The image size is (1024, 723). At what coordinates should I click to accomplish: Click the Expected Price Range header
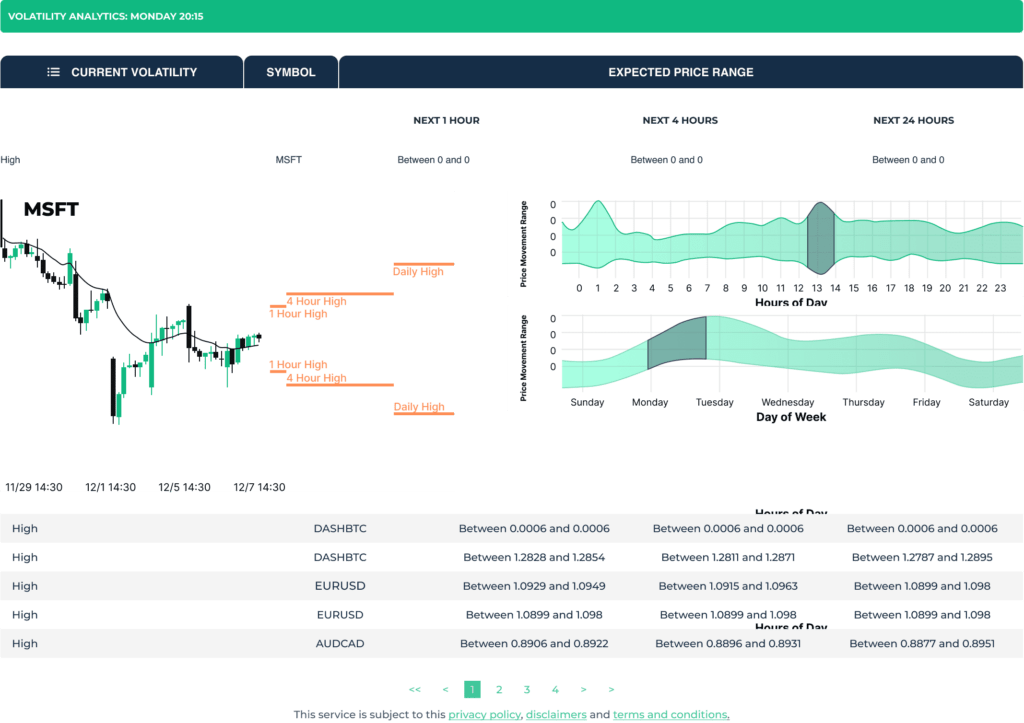tap(681, 71)
